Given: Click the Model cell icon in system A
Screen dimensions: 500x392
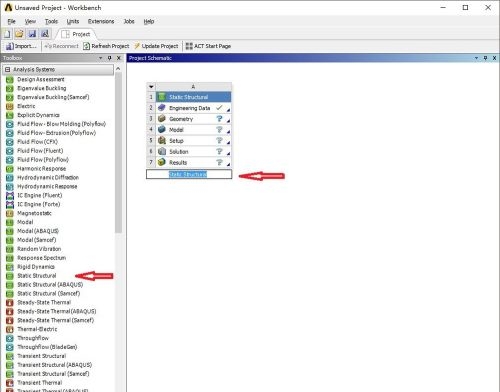Looking at the screenshot, I should pos(162,129).
